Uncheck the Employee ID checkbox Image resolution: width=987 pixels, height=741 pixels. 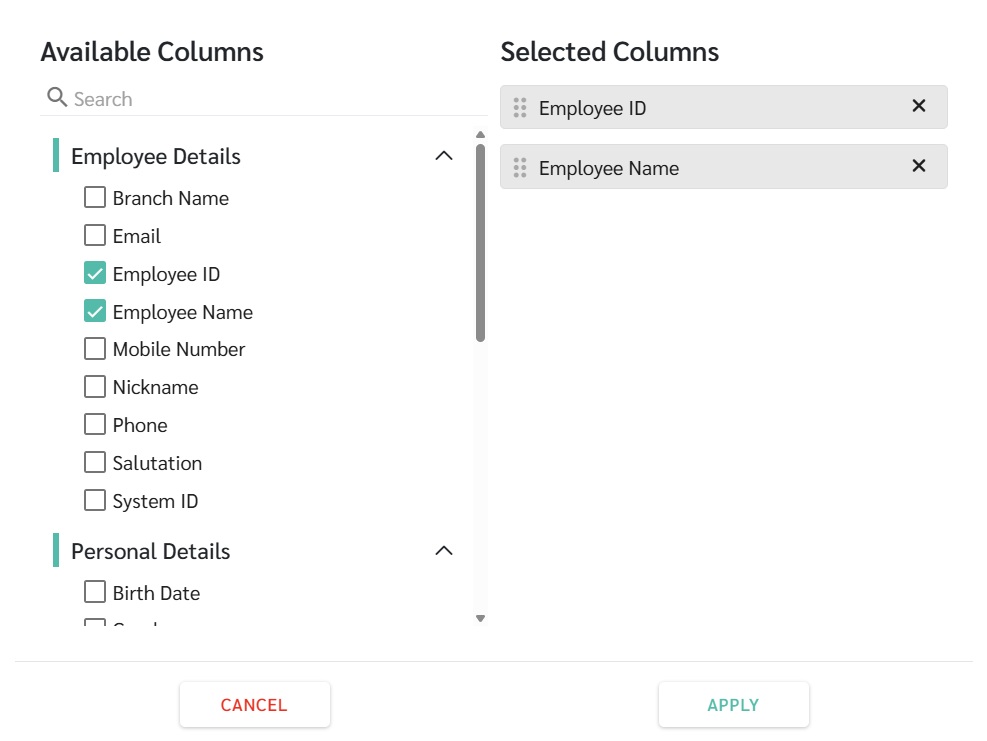(95, 274)
